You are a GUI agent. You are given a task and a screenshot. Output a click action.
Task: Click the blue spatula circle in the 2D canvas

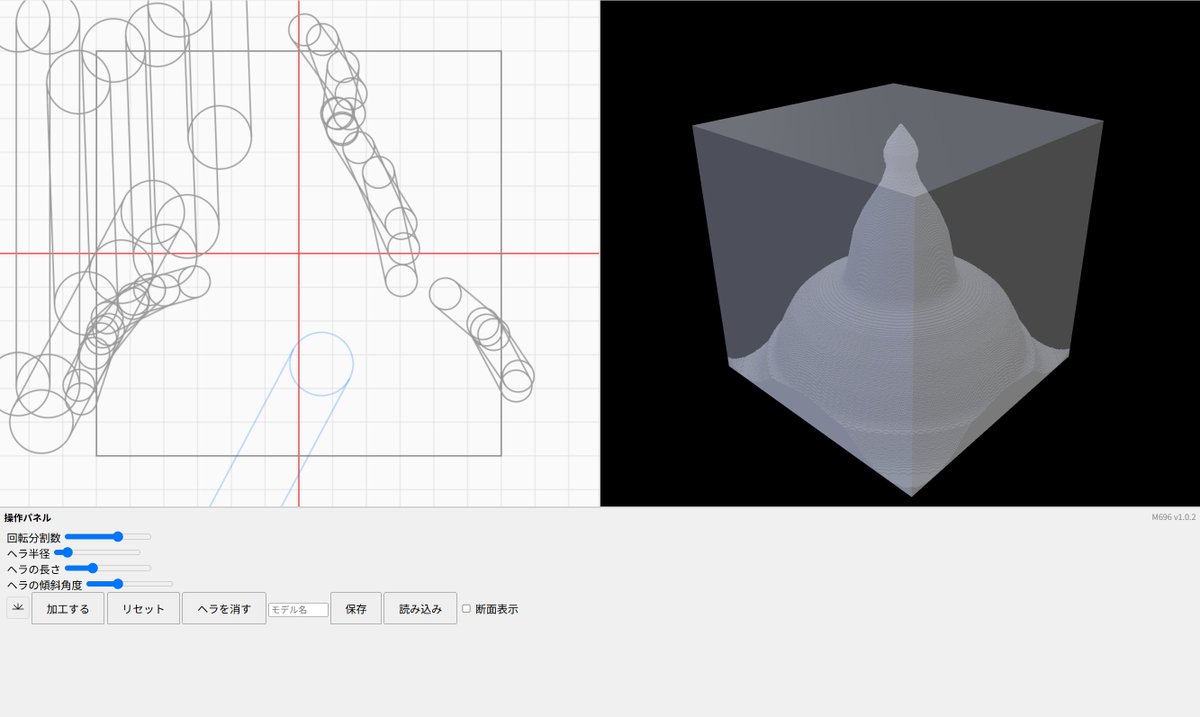coord(321,364)
